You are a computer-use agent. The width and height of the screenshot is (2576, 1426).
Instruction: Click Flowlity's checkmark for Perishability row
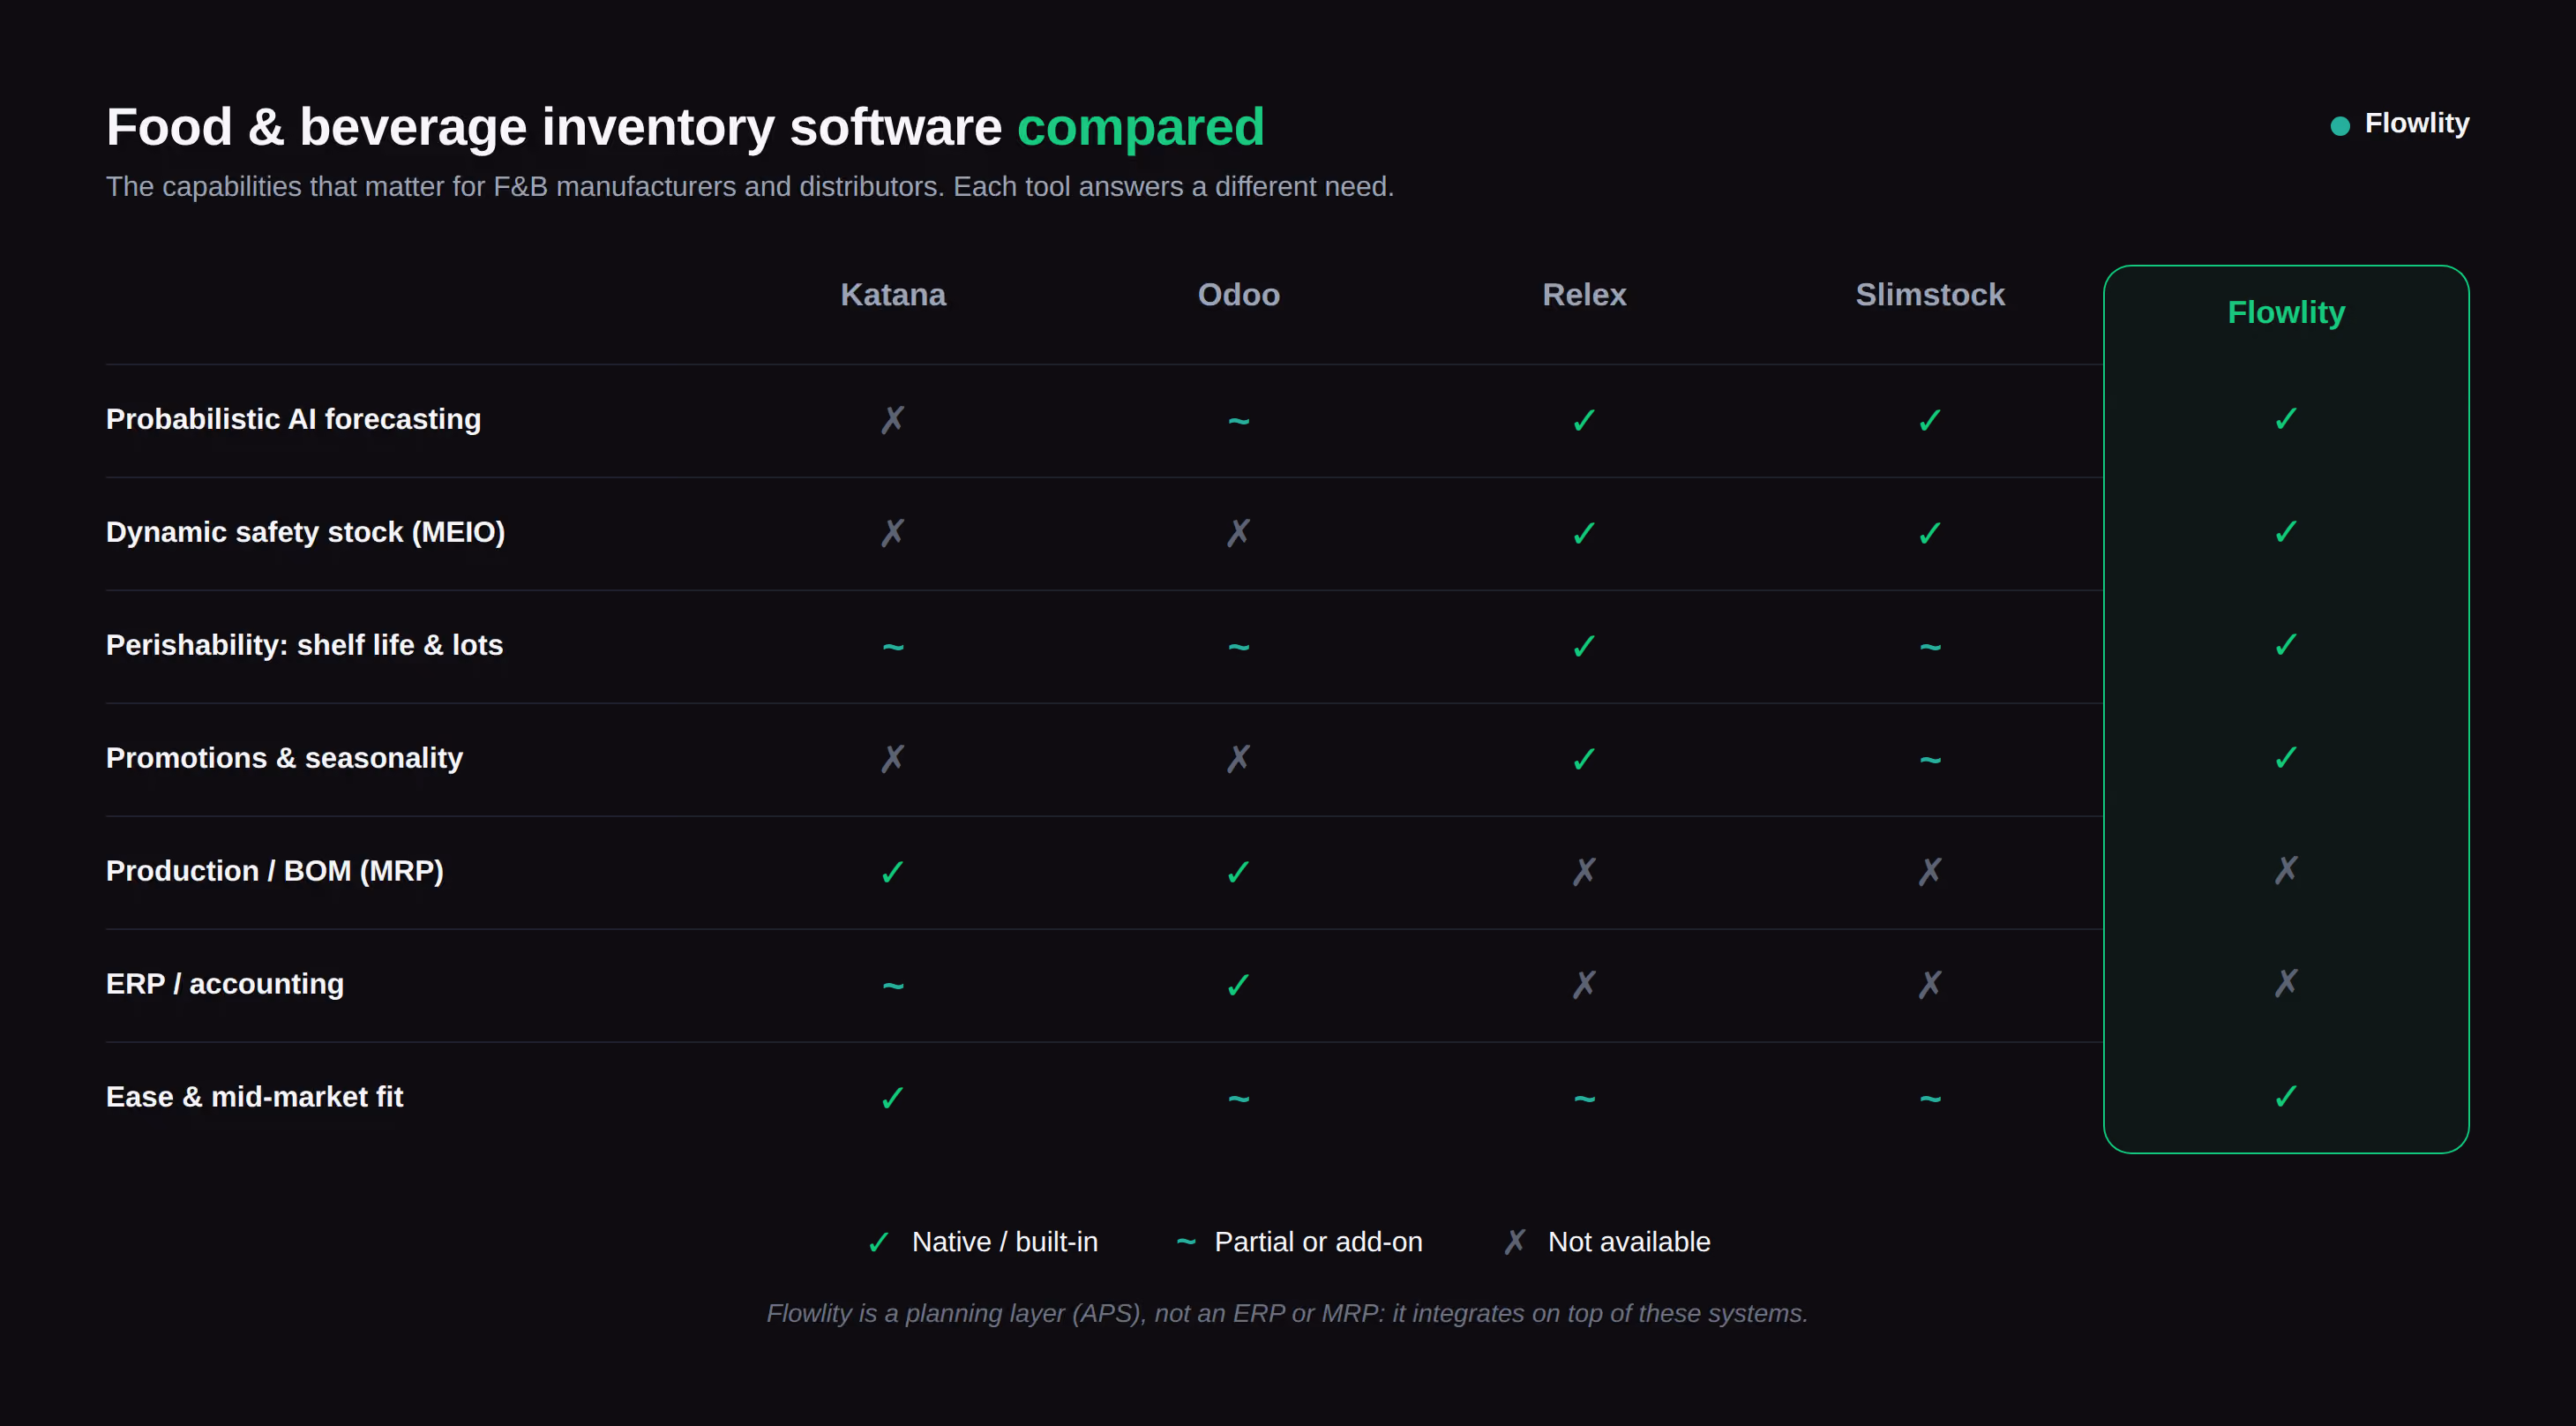(x=2286, y=644)
